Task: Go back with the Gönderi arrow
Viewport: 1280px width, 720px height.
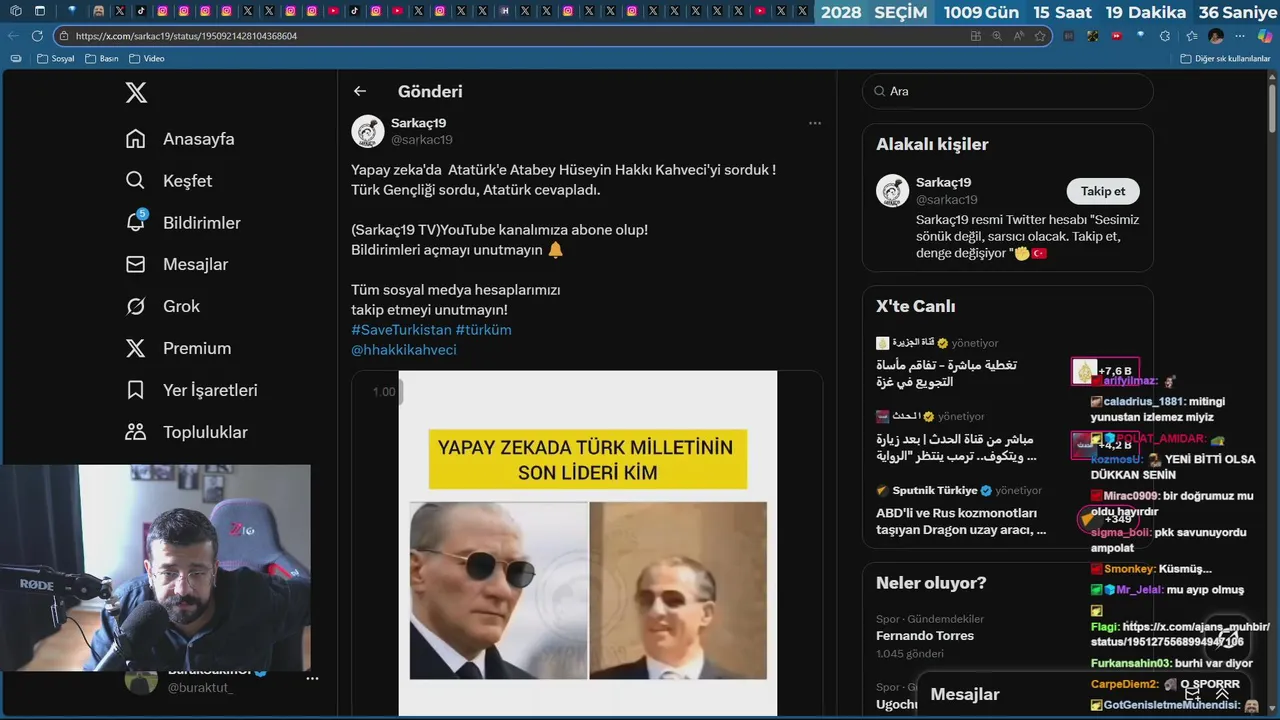Action: point(360,91)
